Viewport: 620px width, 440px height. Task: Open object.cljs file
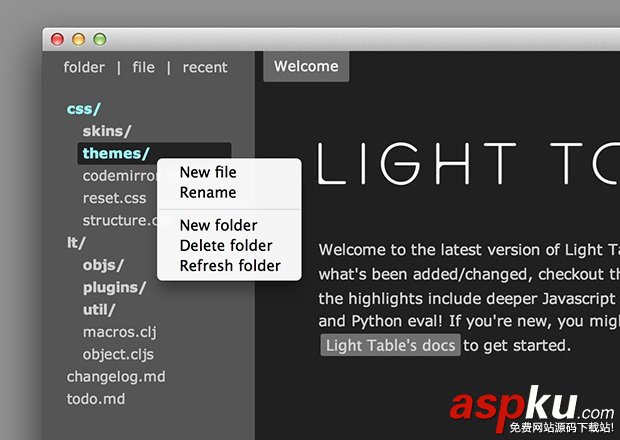click(118, 354)
